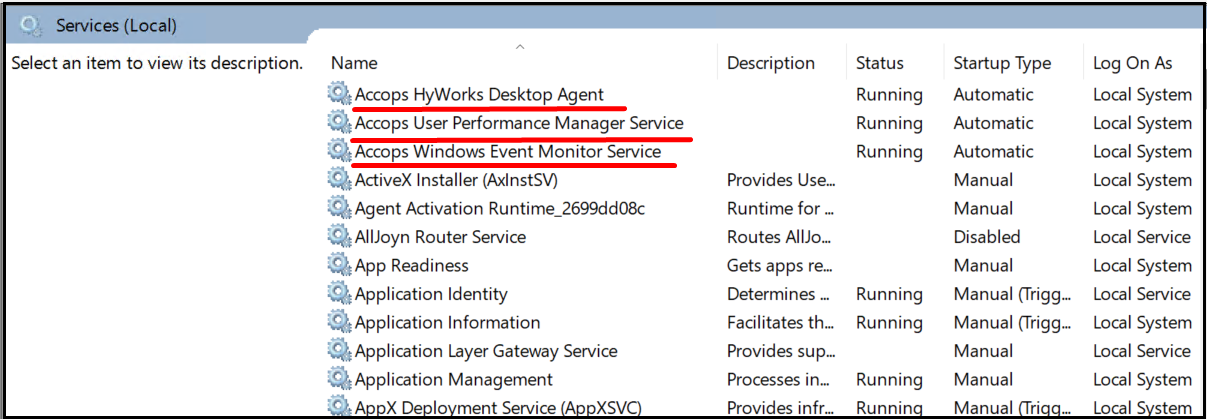Click gear icon beside Accops User Performance Manager
The image size is (1207, 419).
pyautogui.click(x=340, y=123)
